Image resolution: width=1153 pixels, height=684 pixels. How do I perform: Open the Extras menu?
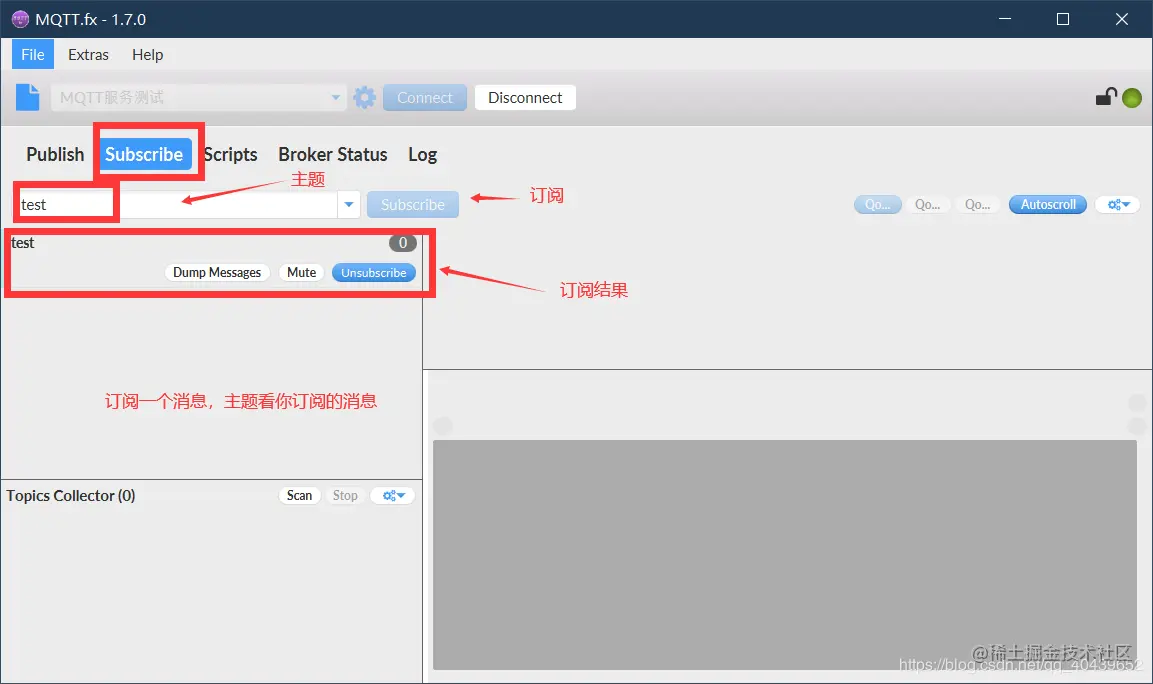(x=88, y=54)
